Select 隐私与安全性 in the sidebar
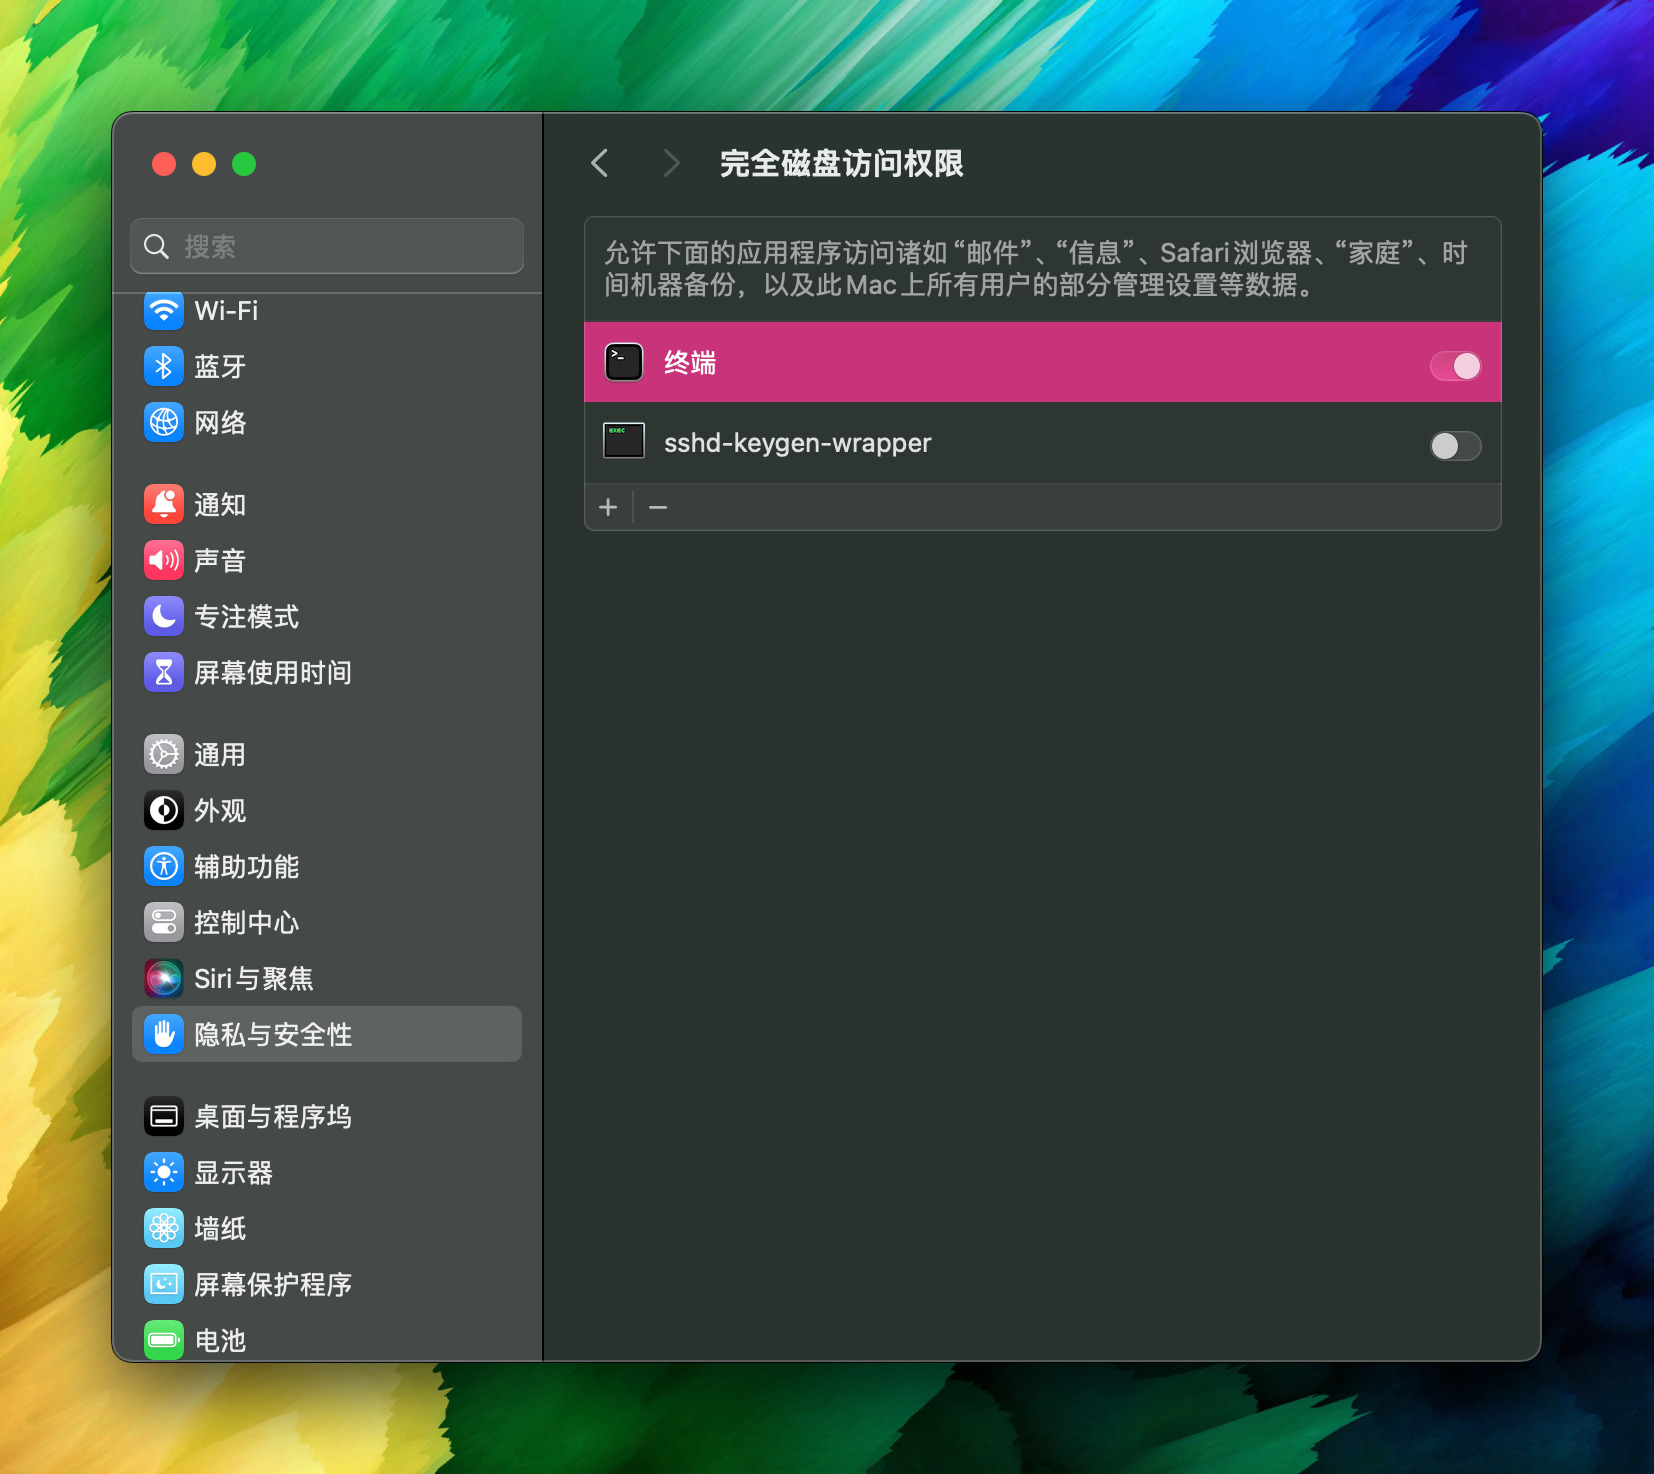Viewport: 1654px width, 1474px height. click(273, 1034)
